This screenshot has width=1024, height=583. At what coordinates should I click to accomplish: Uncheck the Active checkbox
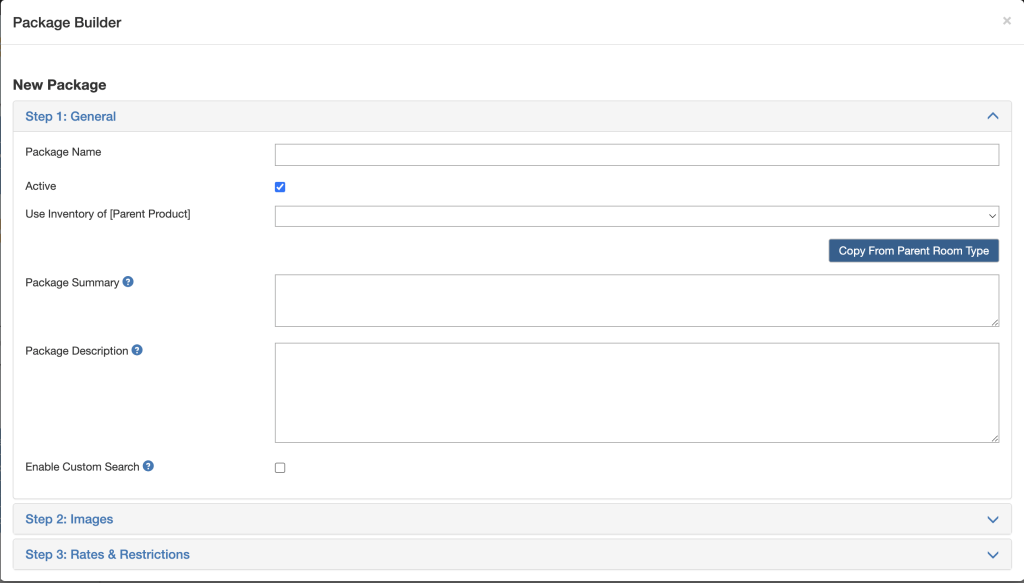pyautogui.click(x=280, y=187)
